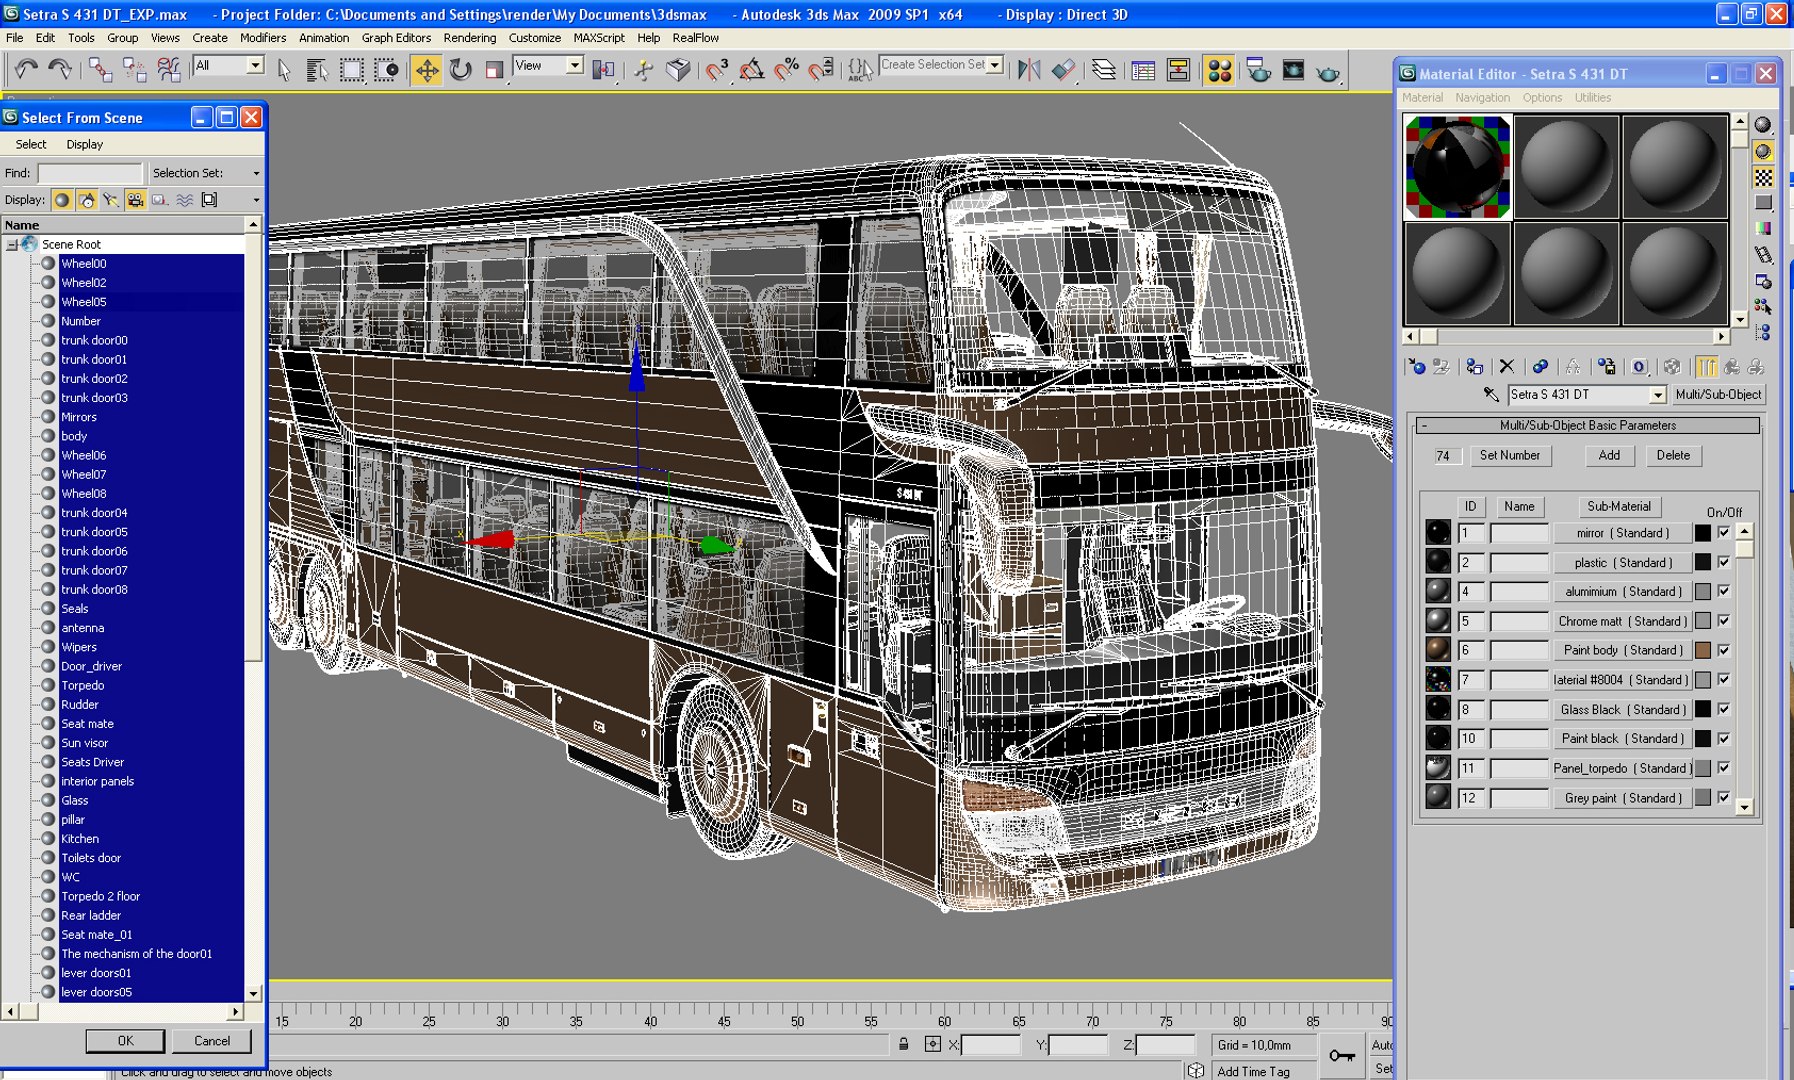
Task: Click the Material Editor spheres icon
Action: click(x=1219, y=70)
